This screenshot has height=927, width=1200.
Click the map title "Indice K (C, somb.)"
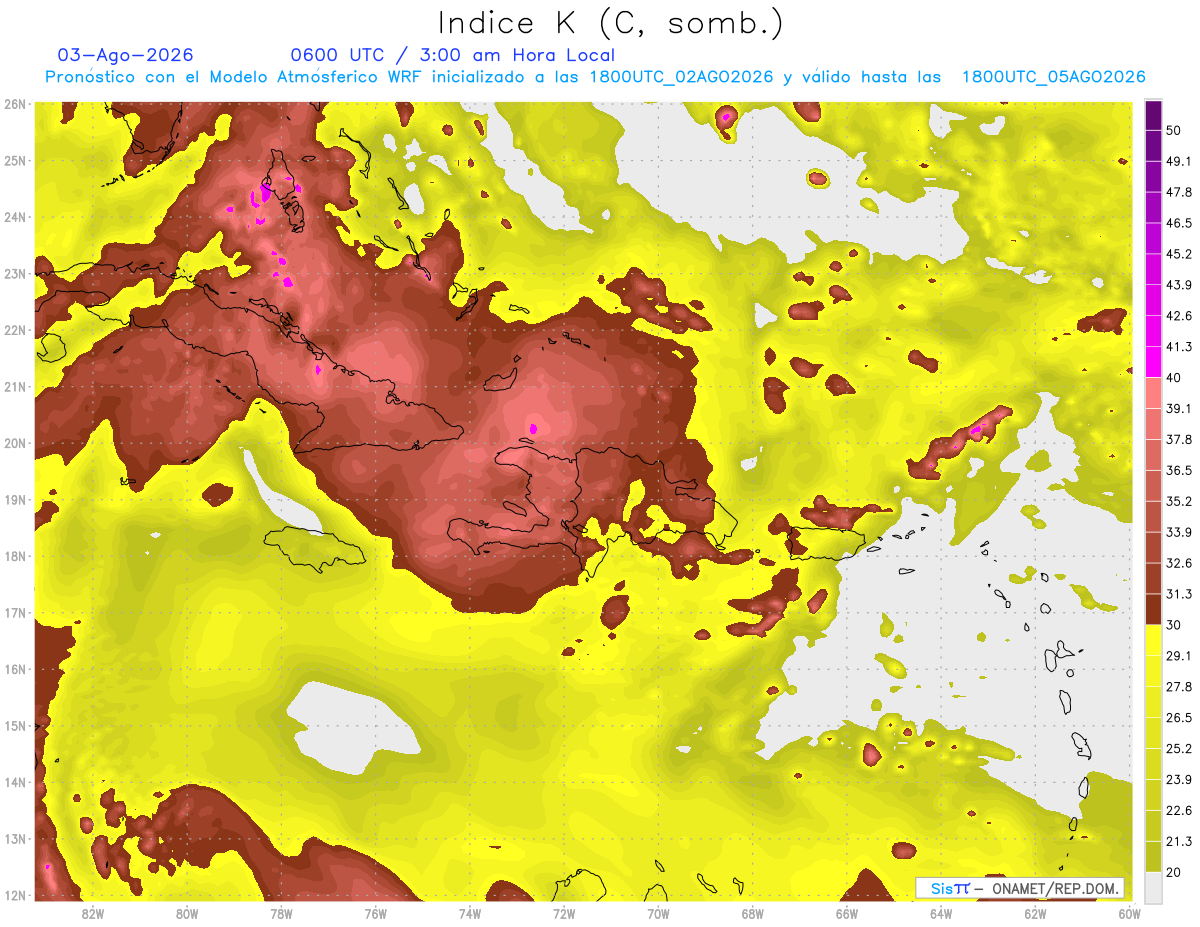tap(612, 22)
